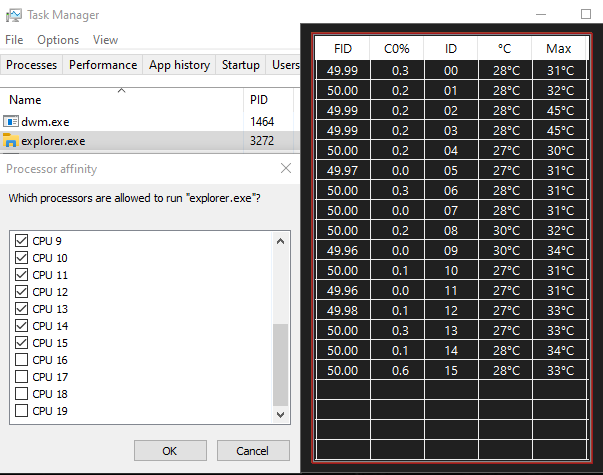
Task: Open the Options menu
Action: coord(58,40)
